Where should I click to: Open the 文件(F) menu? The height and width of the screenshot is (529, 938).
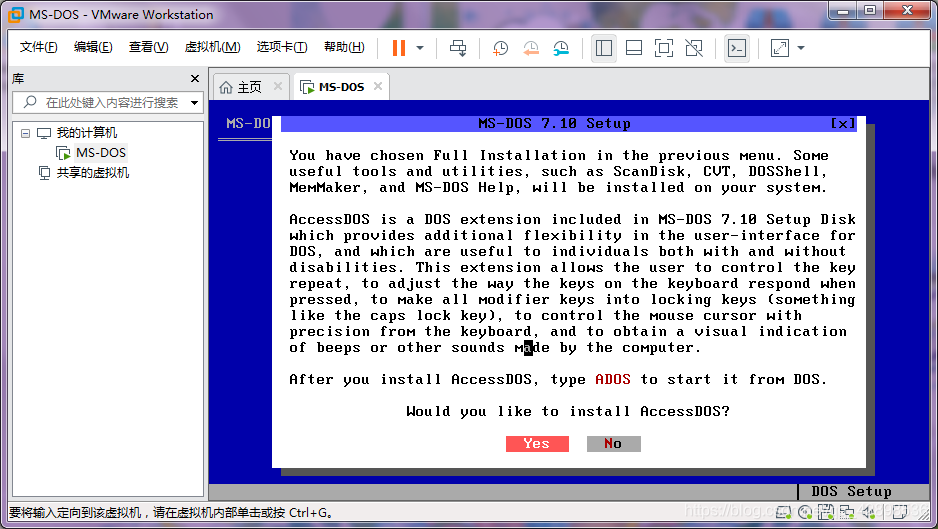point(38,47)
